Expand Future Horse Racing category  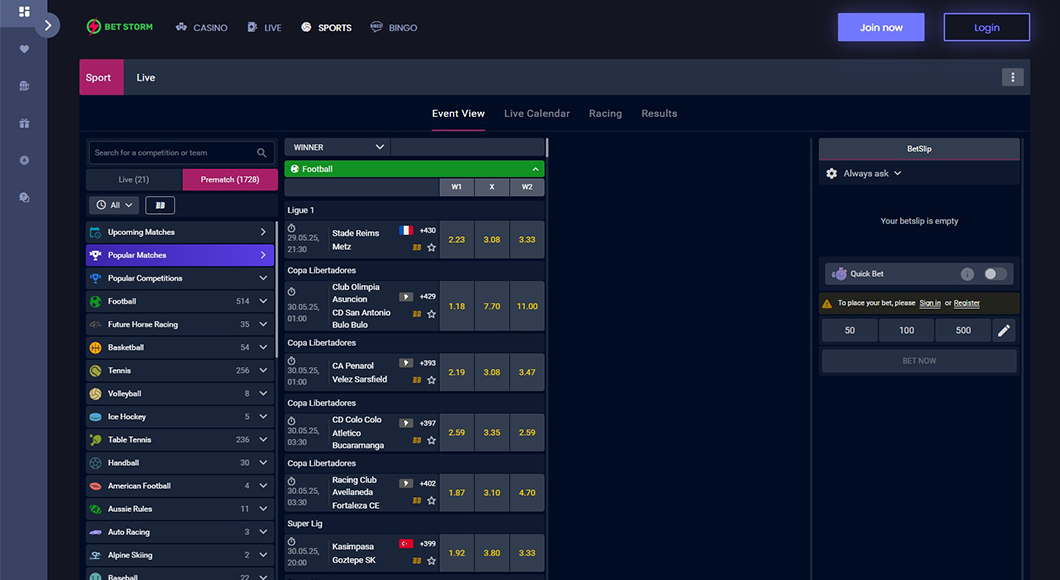click(180, 324)
